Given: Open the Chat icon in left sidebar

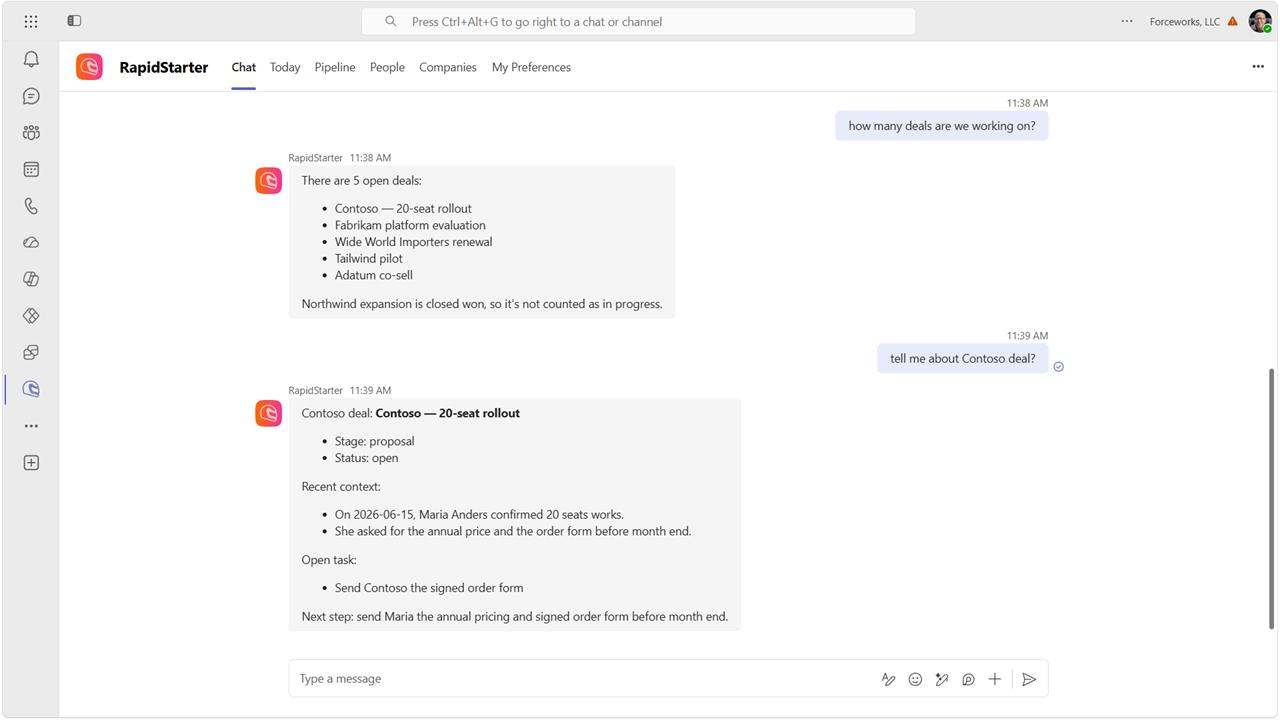Looking at the screenshot, I should point(31,96).
